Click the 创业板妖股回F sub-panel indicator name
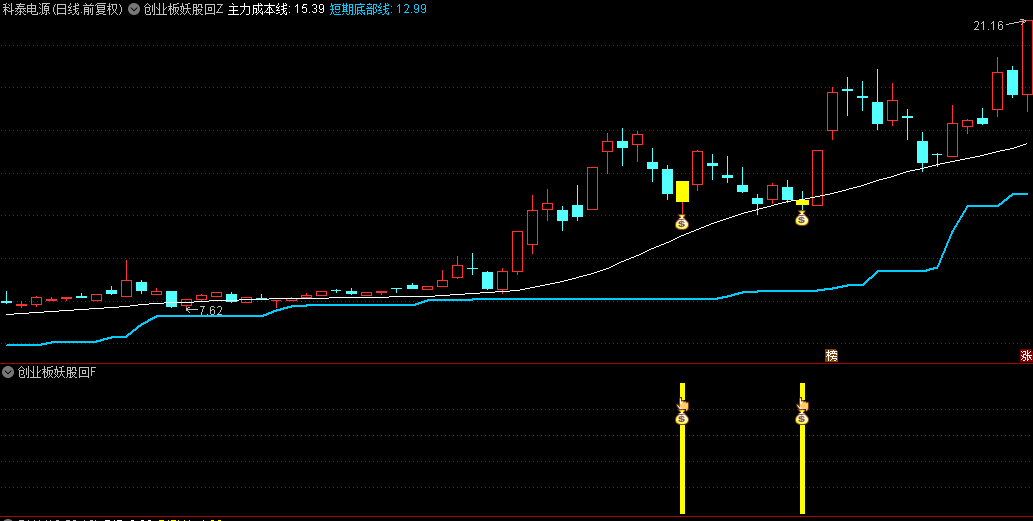The width and height of the screenshot is (1033, 521). (57, 372)
